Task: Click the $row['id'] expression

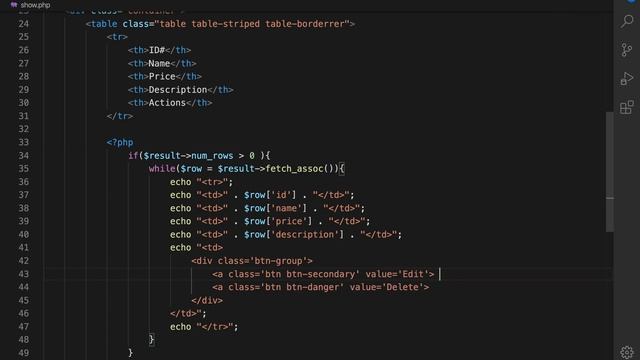Action: (x=270, y=195)
